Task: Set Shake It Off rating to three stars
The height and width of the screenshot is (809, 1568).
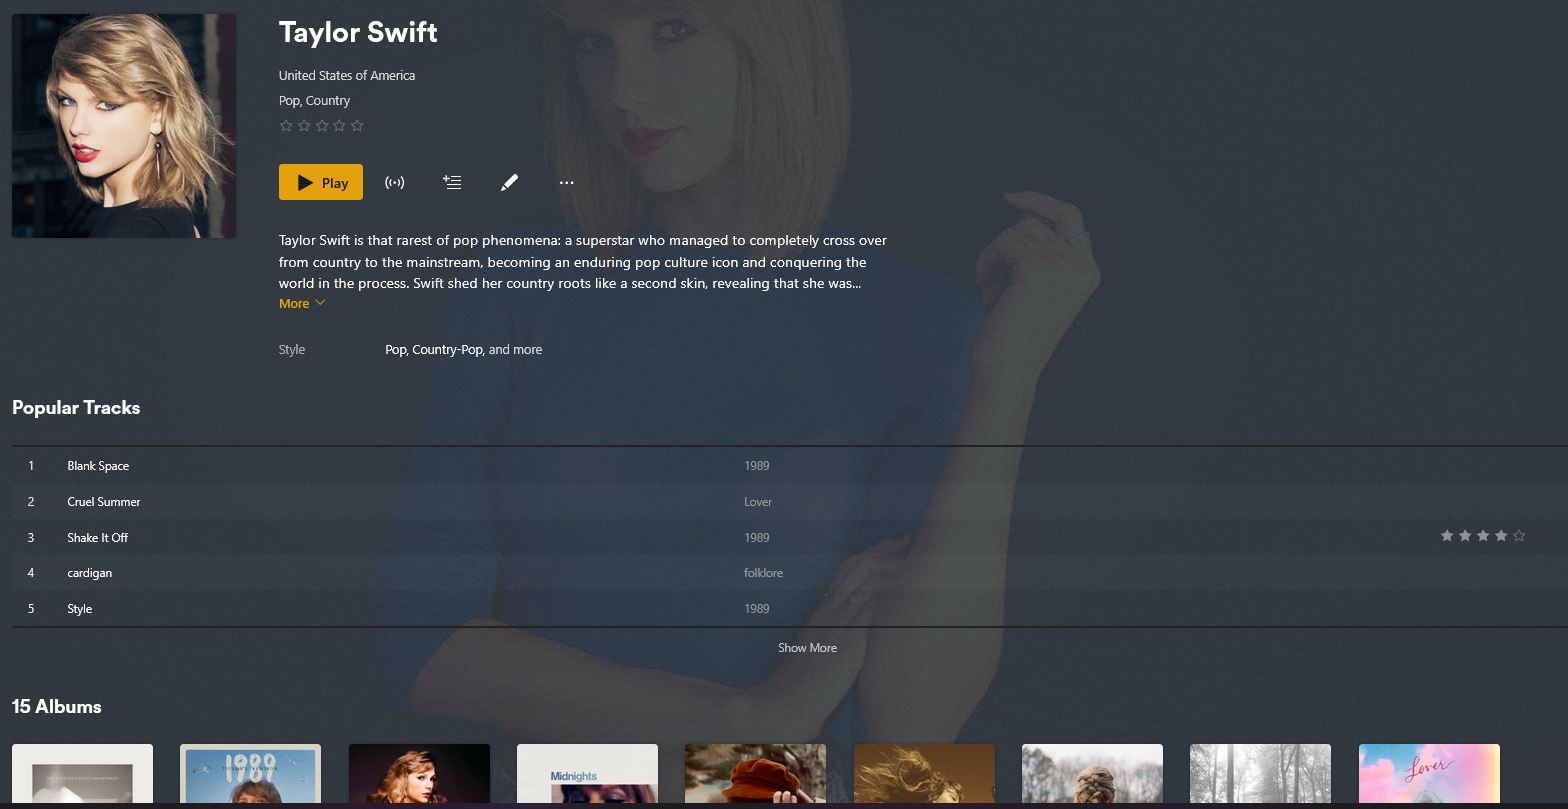Action: 1483,536
